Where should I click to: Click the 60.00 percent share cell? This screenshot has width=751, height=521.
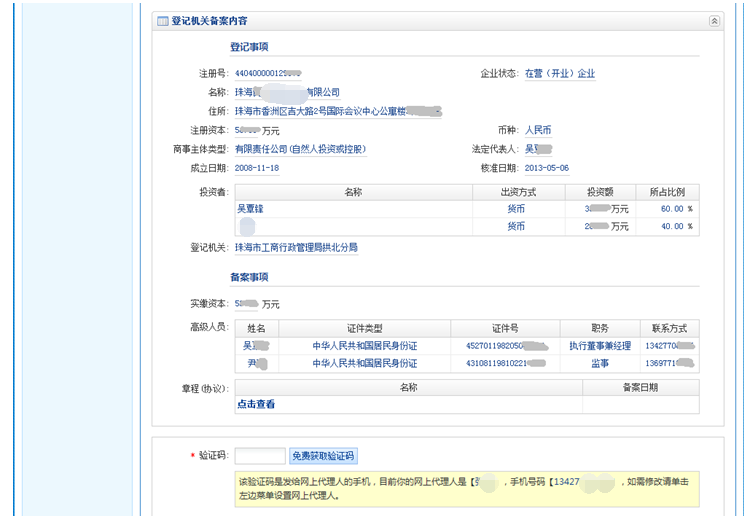[x=671, y=210]
